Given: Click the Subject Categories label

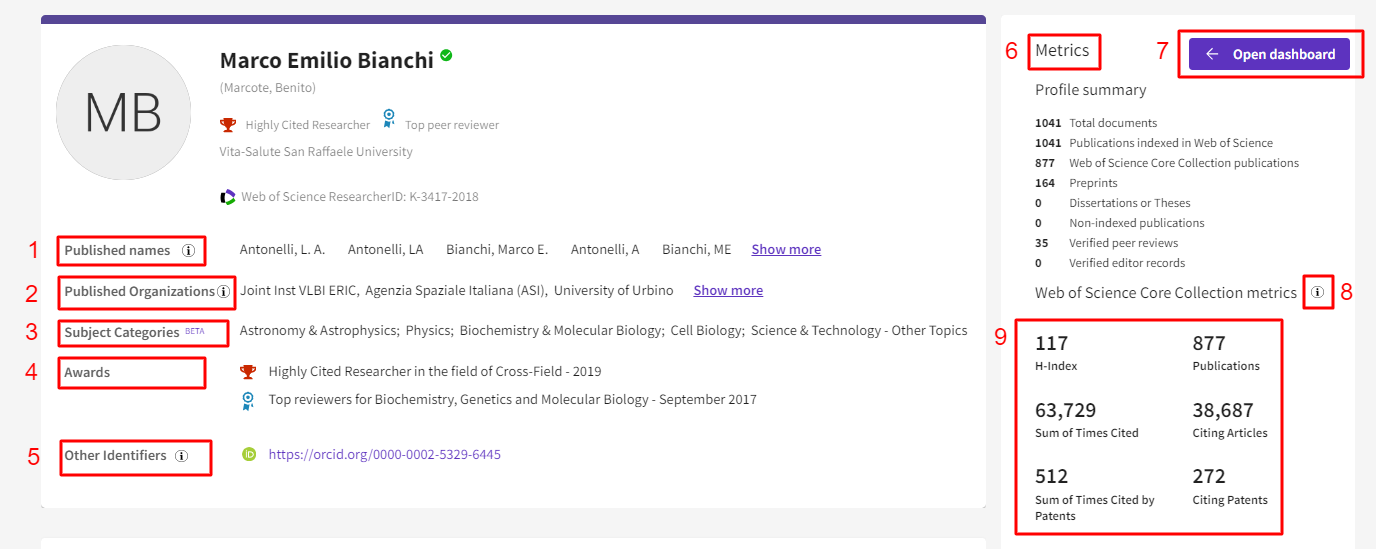Looking at the screenshot, I should click(x=122, y=332).
